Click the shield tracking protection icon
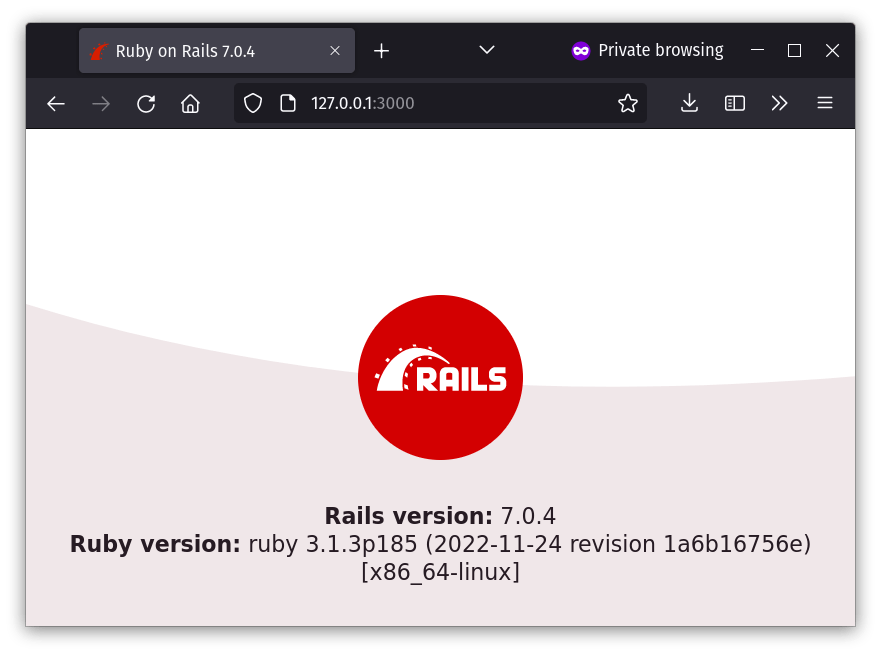 coord(252,102)
